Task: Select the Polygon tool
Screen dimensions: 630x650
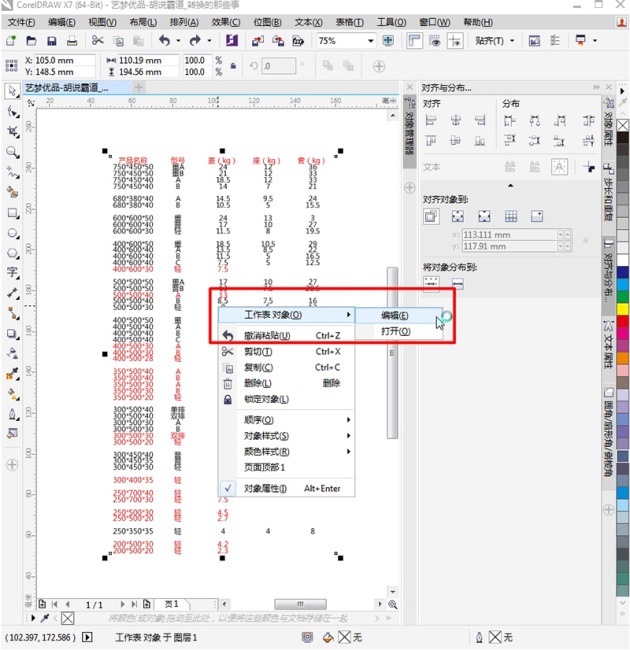Action: point(12,253)
